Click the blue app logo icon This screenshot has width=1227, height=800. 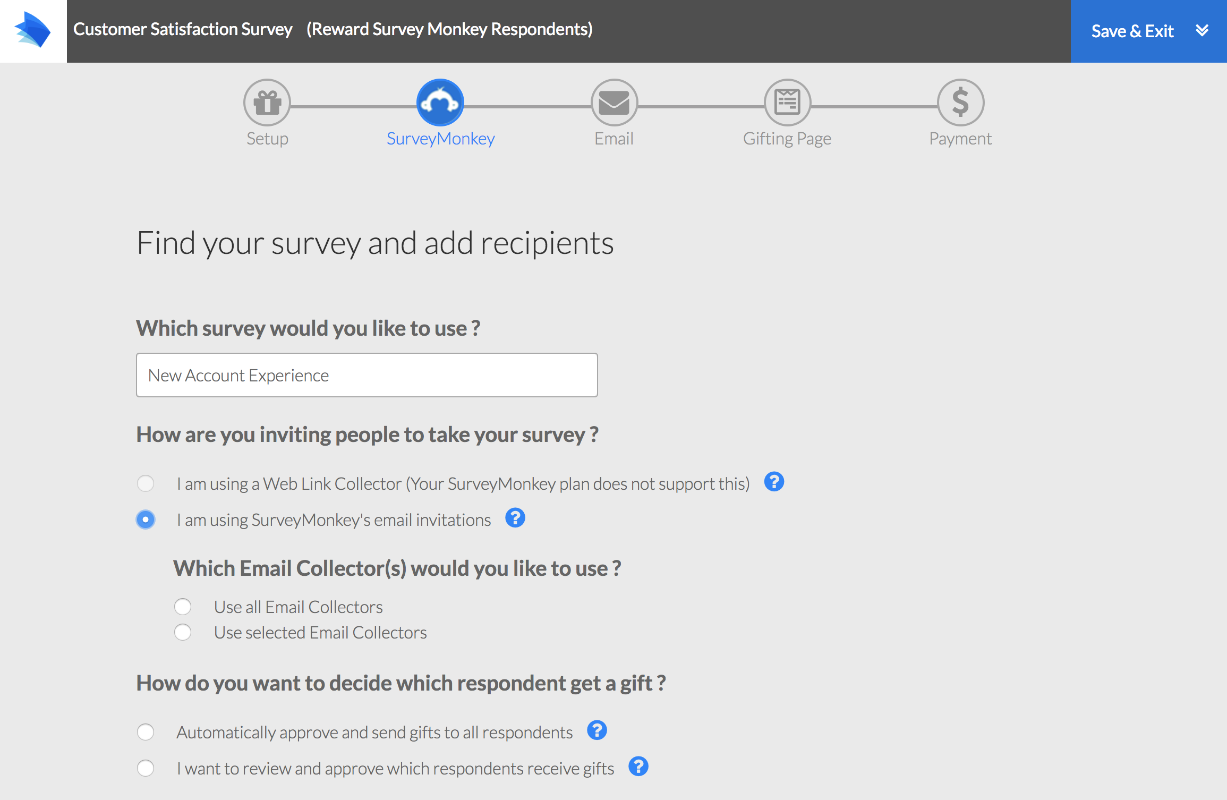pos(32,30)
